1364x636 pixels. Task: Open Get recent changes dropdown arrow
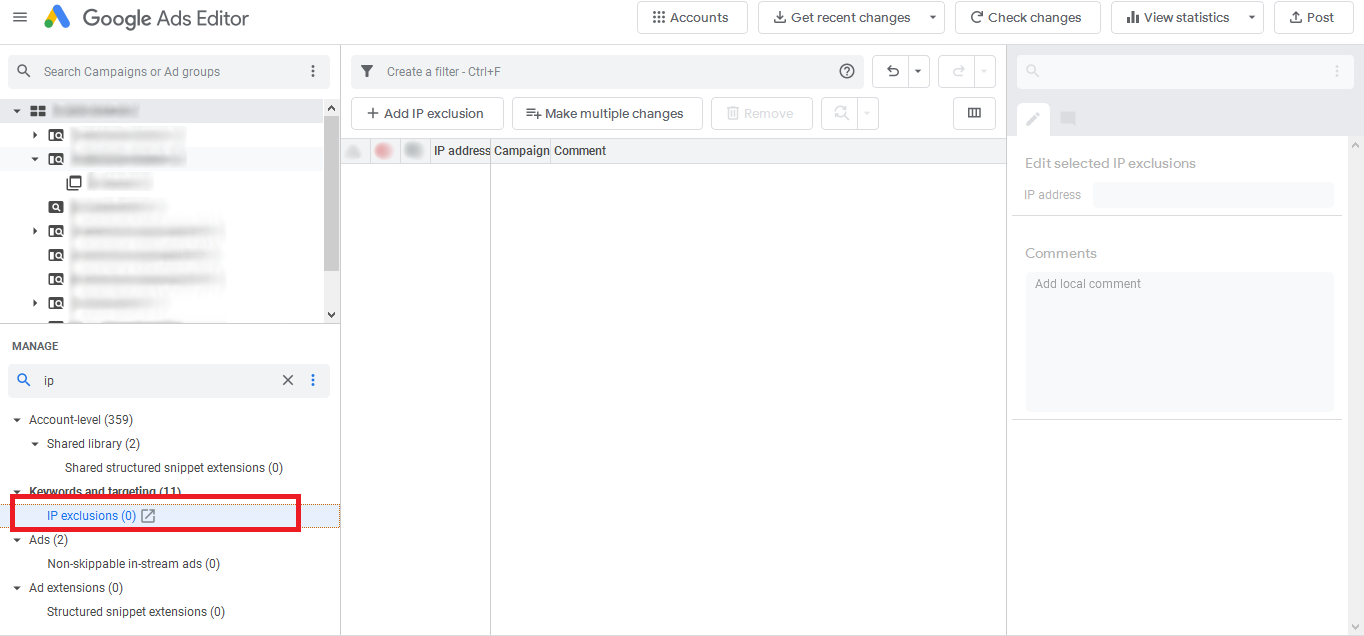(x=933, y=17)
